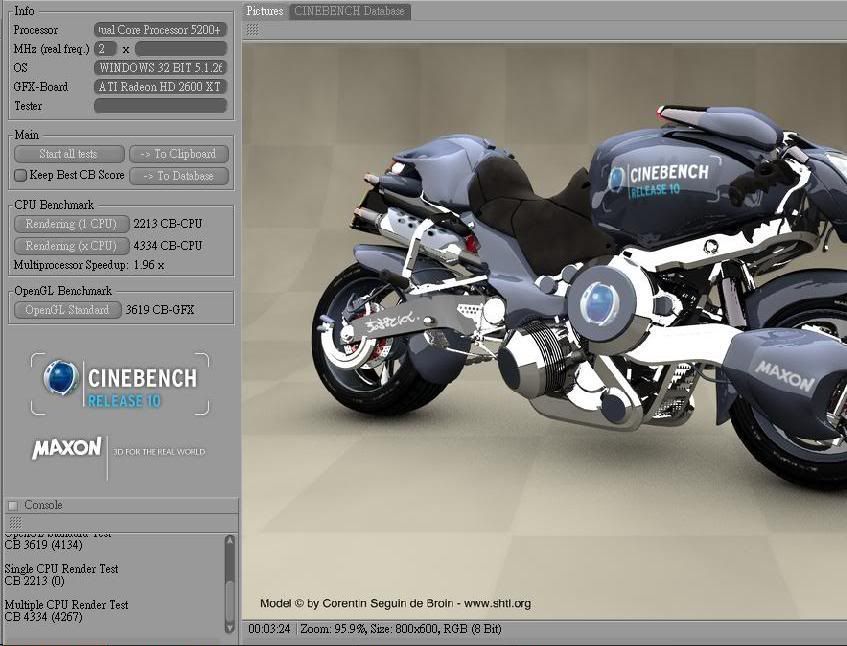
Task: Toggle the Keep Best CB Score checkbox
Action: (20, 175)
